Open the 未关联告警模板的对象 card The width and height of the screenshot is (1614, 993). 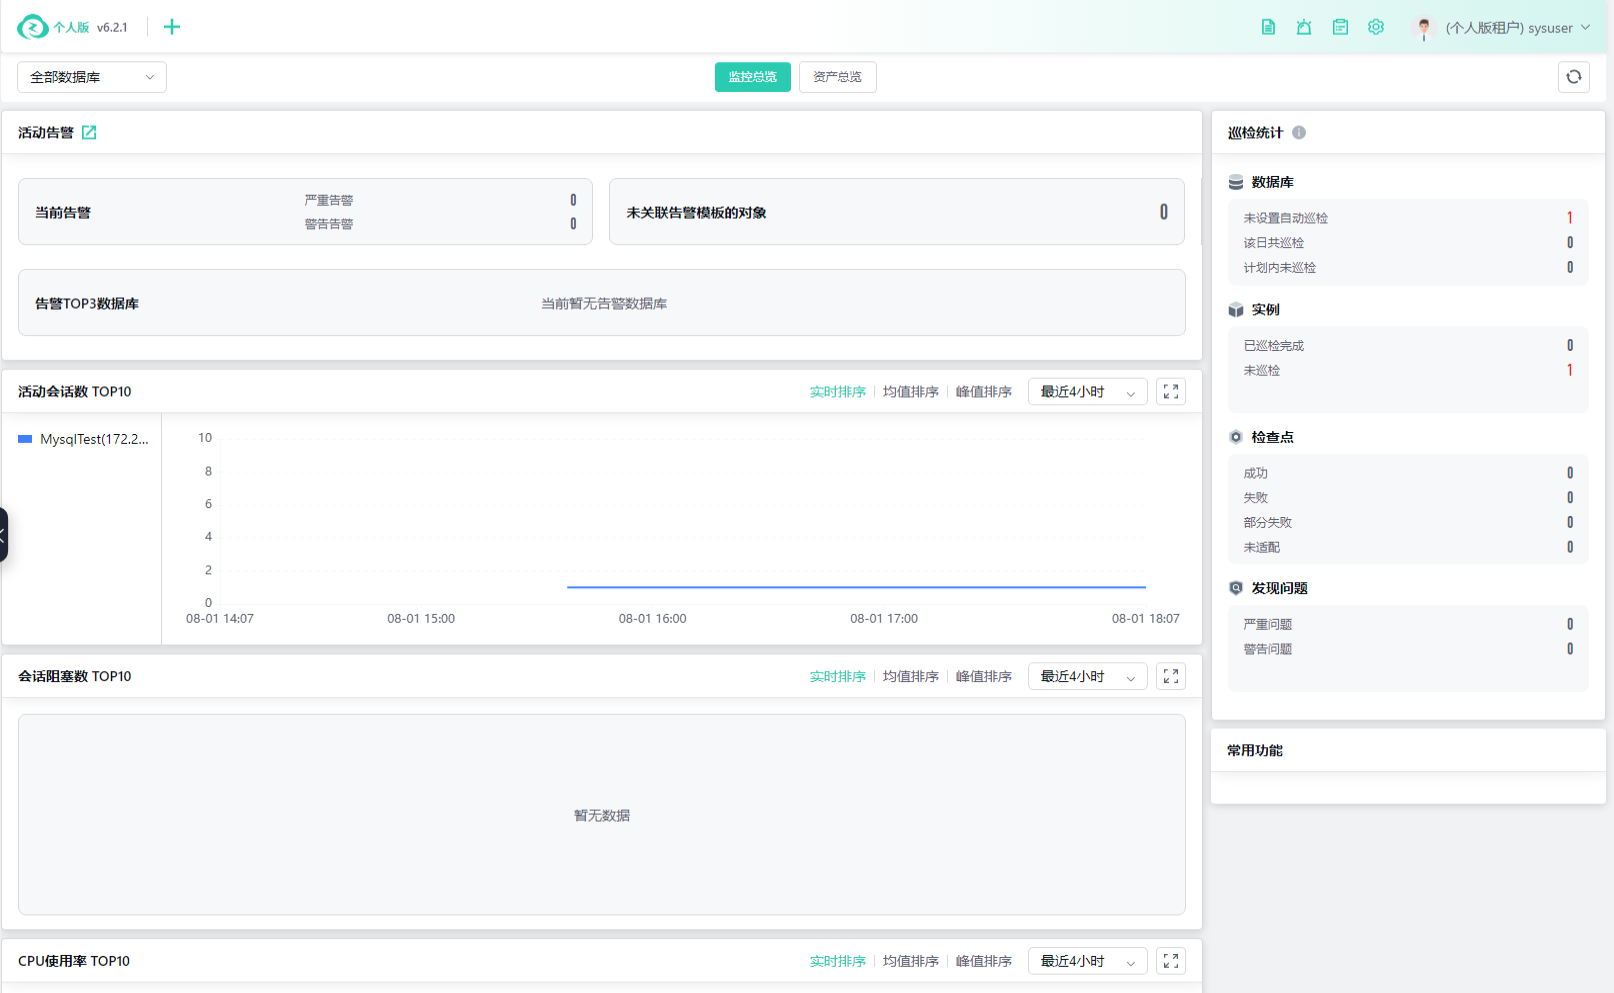click(897, 212)
